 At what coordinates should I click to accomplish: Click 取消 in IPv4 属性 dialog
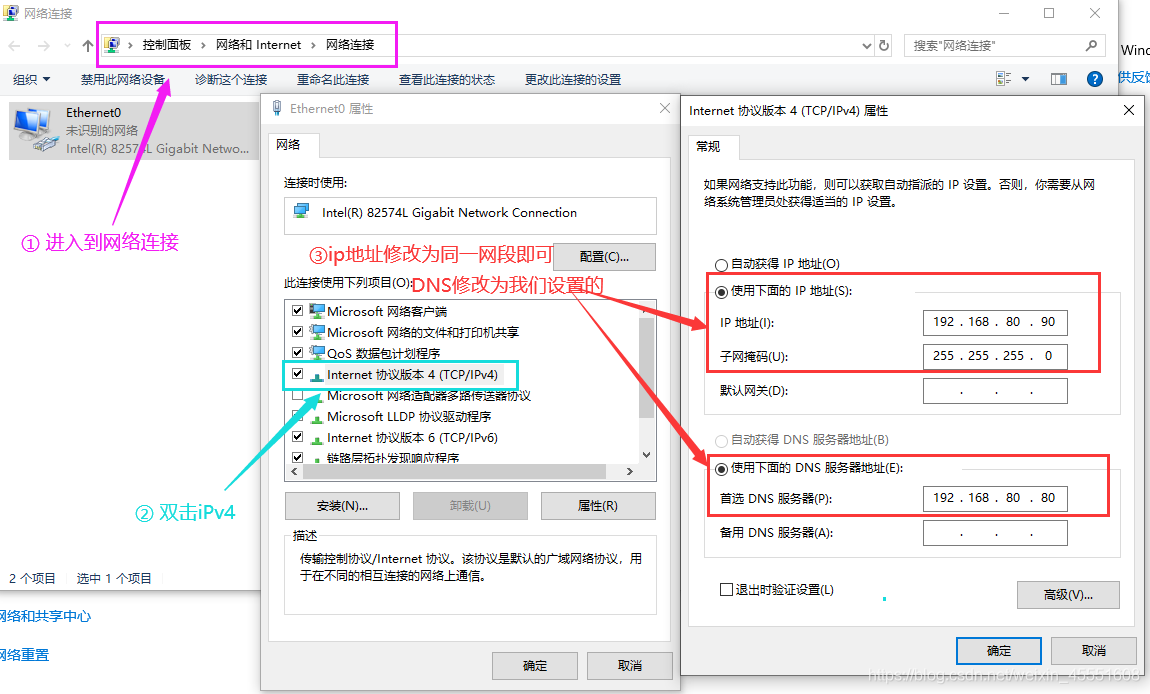pyautogui.click(x=1094, y=651)
